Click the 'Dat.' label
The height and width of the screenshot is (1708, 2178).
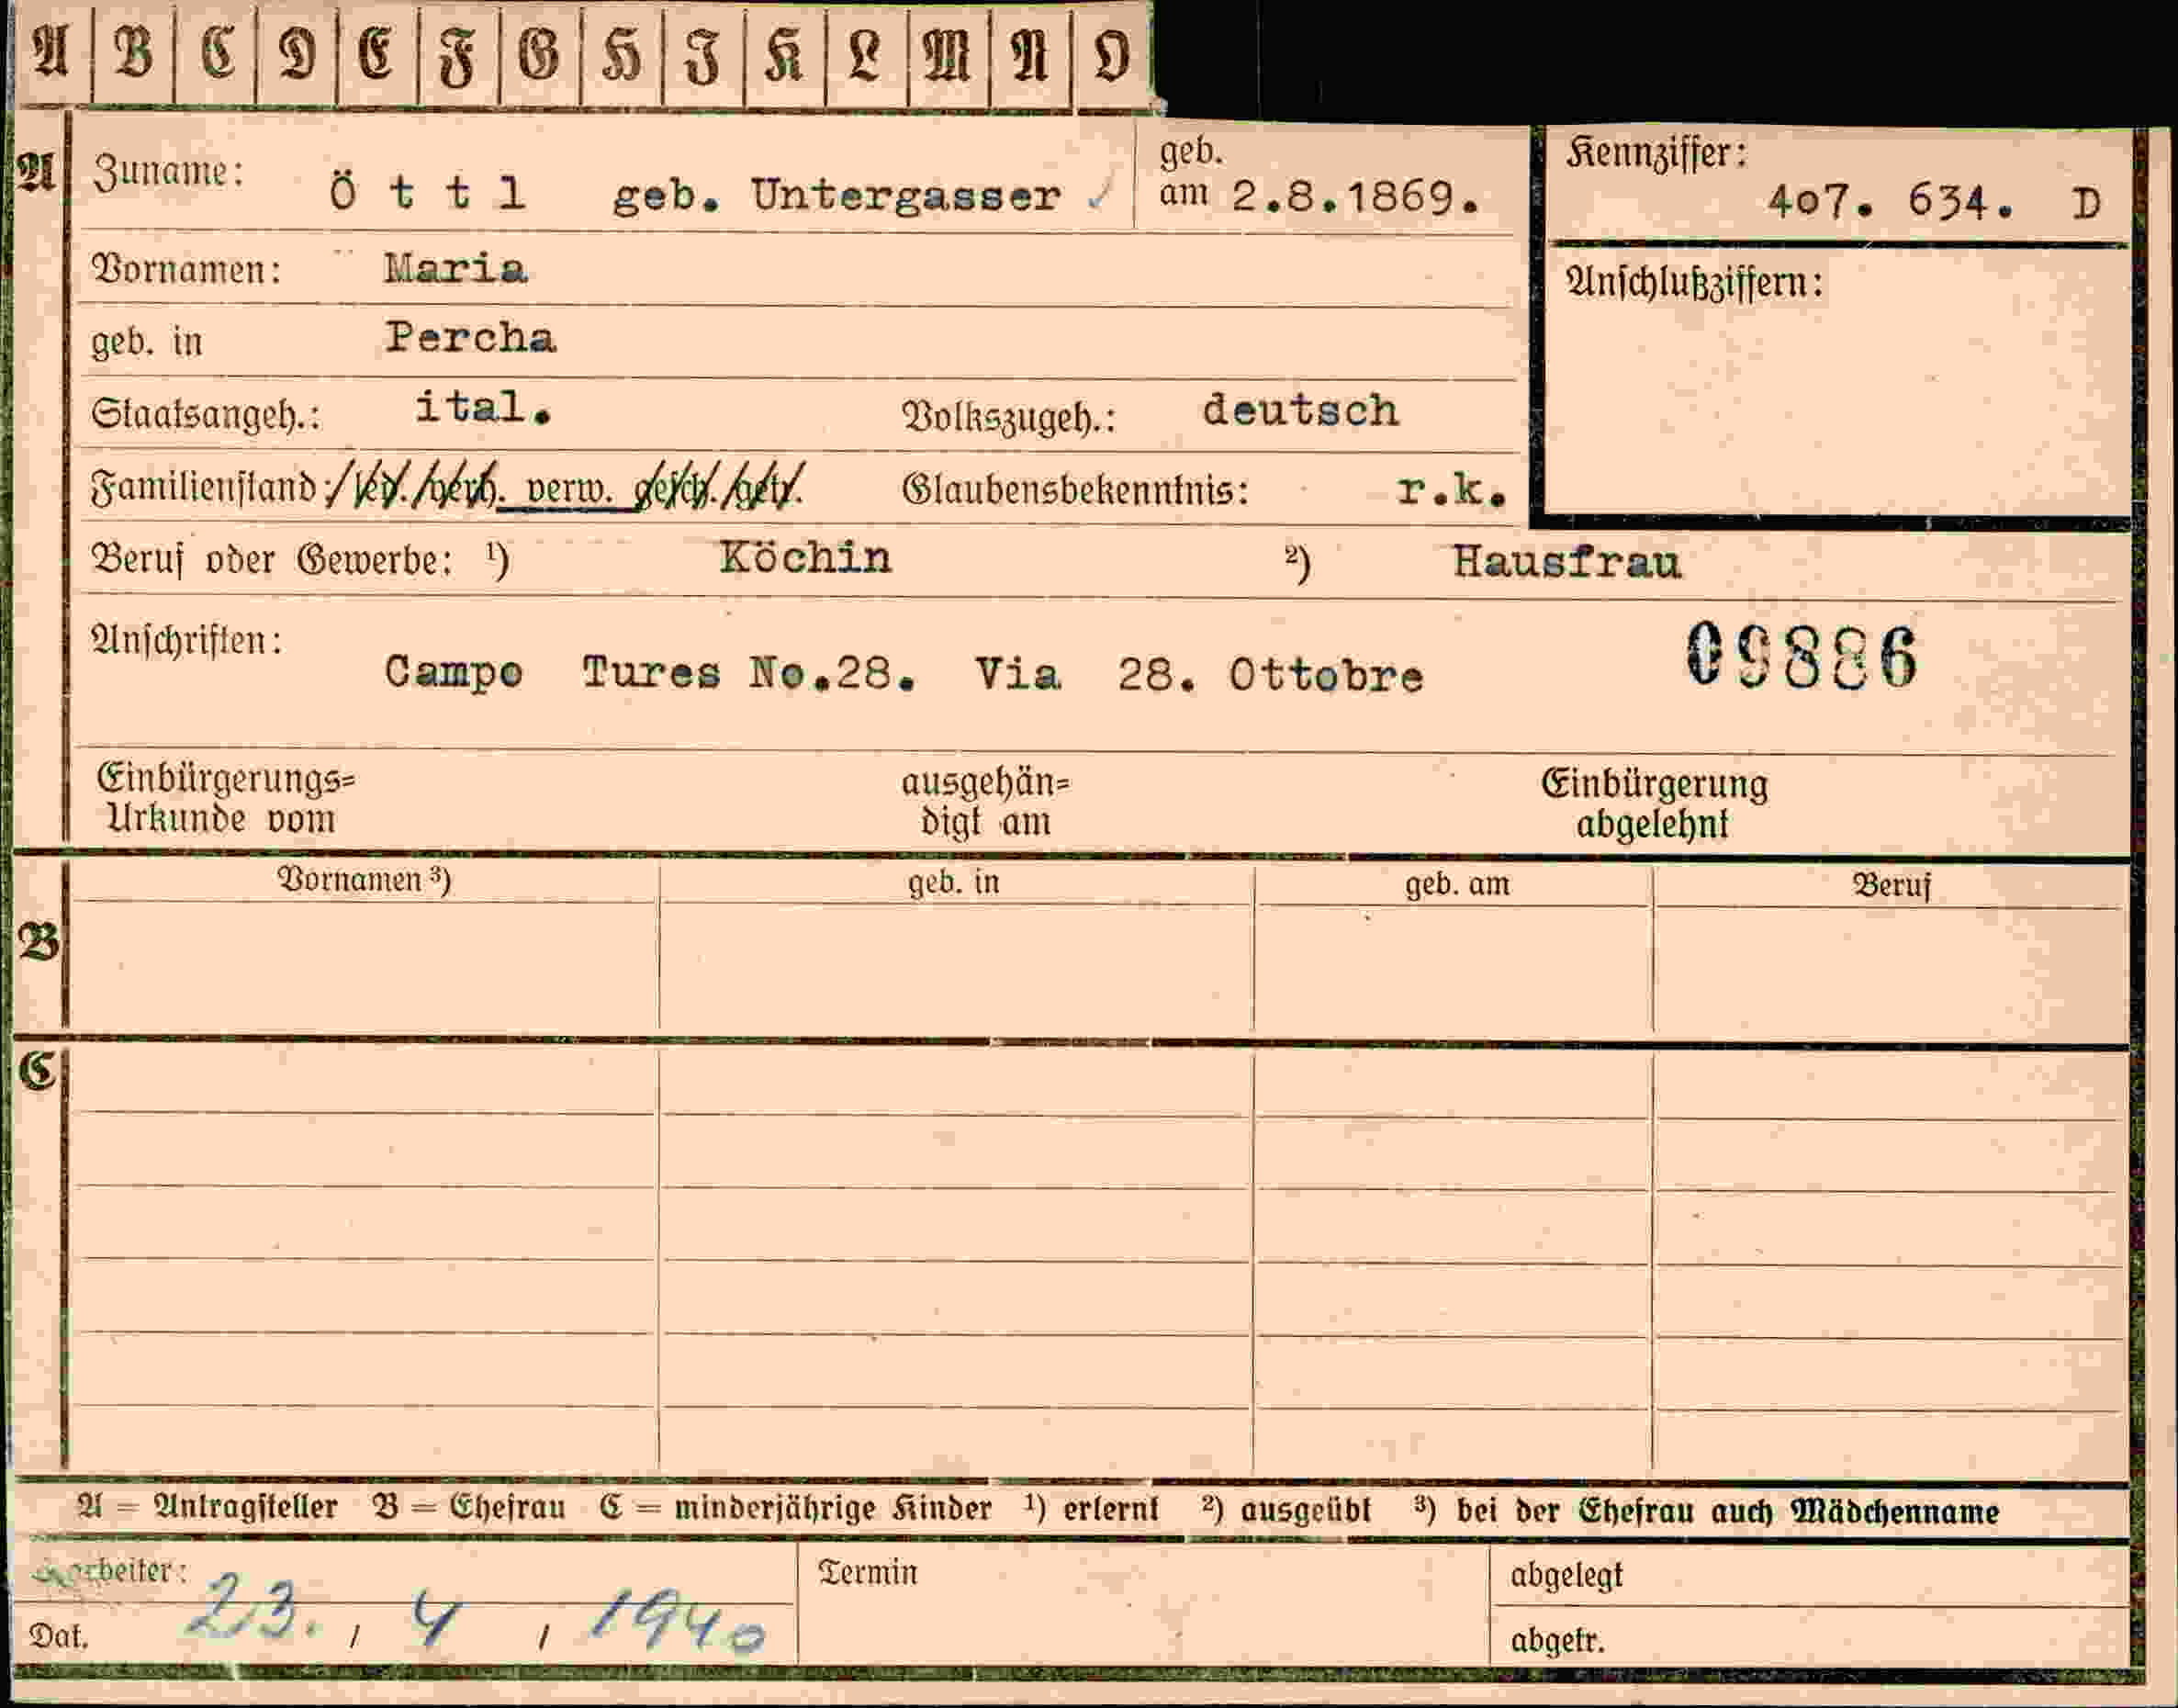(x=58, y=1636)
